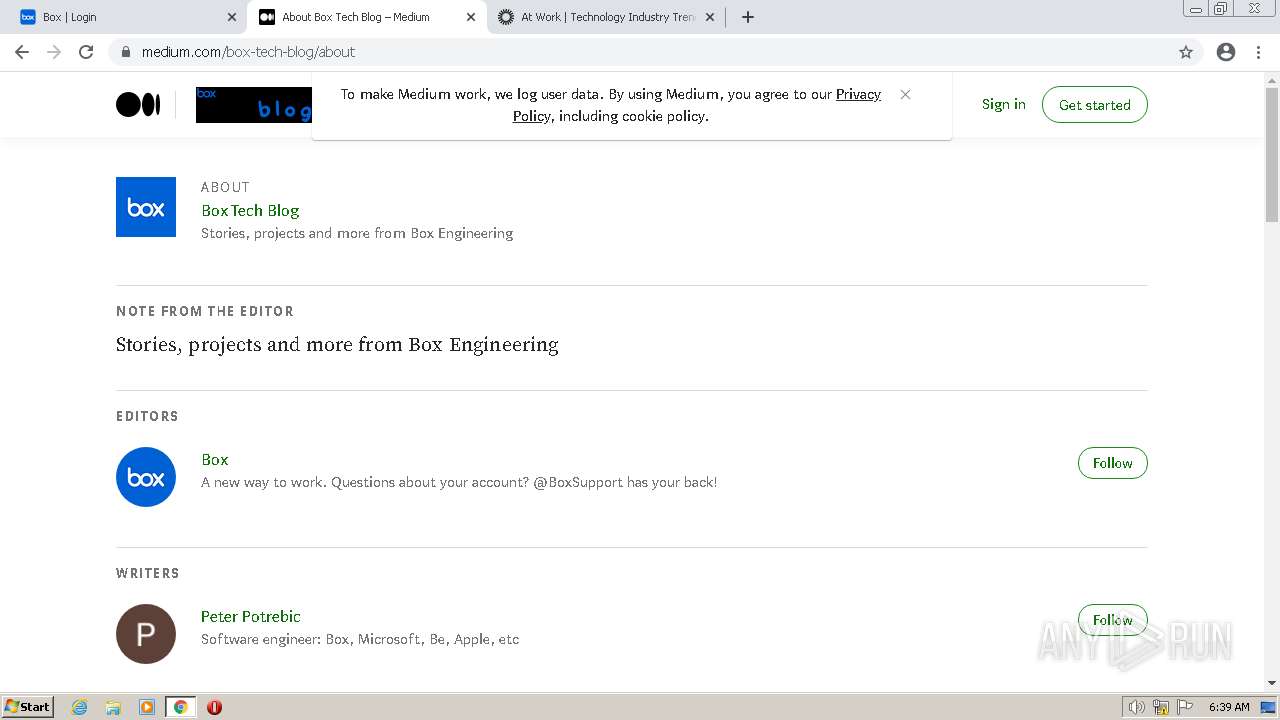1280x720 pixels.
Task: Focus the address bar URL
Action: (x=248, y=52)
